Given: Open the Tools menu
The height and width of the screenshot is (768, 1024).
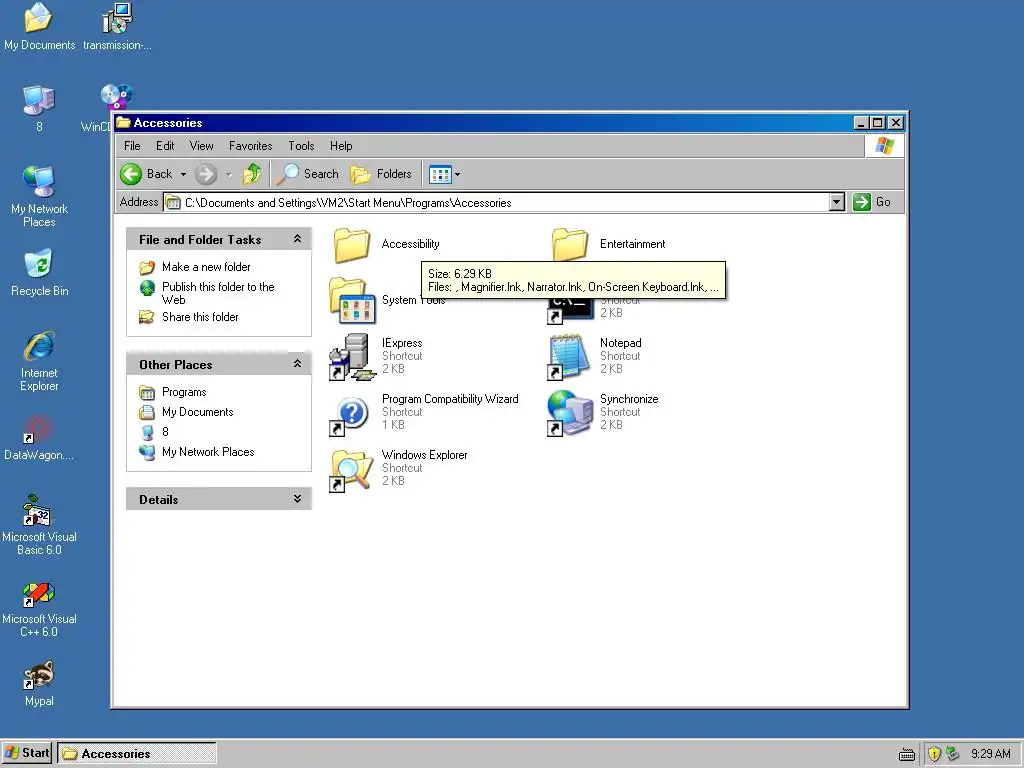Looking at the screenshot, I should [x=301, y=146].
